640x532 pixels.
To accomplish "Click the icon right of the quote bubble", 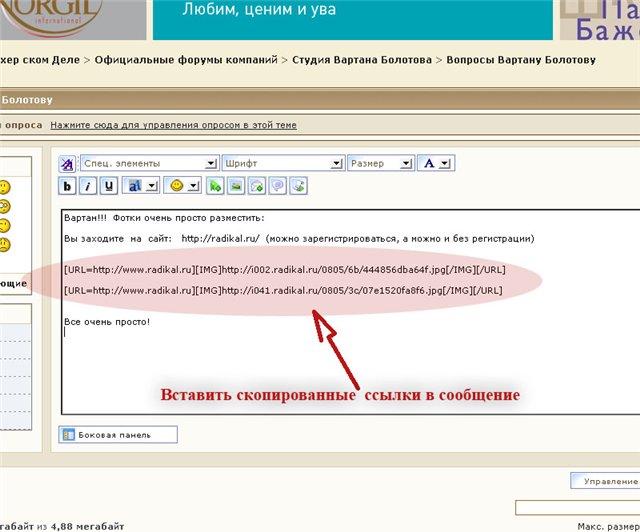I will 298,186.
